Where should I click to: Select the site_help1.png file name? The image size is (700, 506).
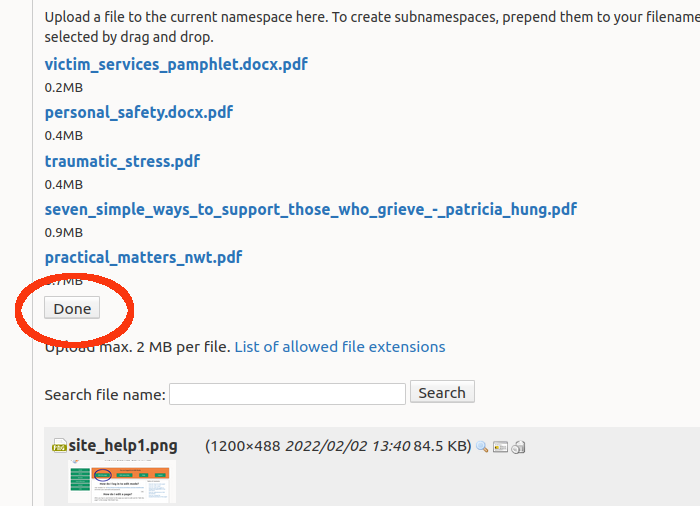coord(123,446)
